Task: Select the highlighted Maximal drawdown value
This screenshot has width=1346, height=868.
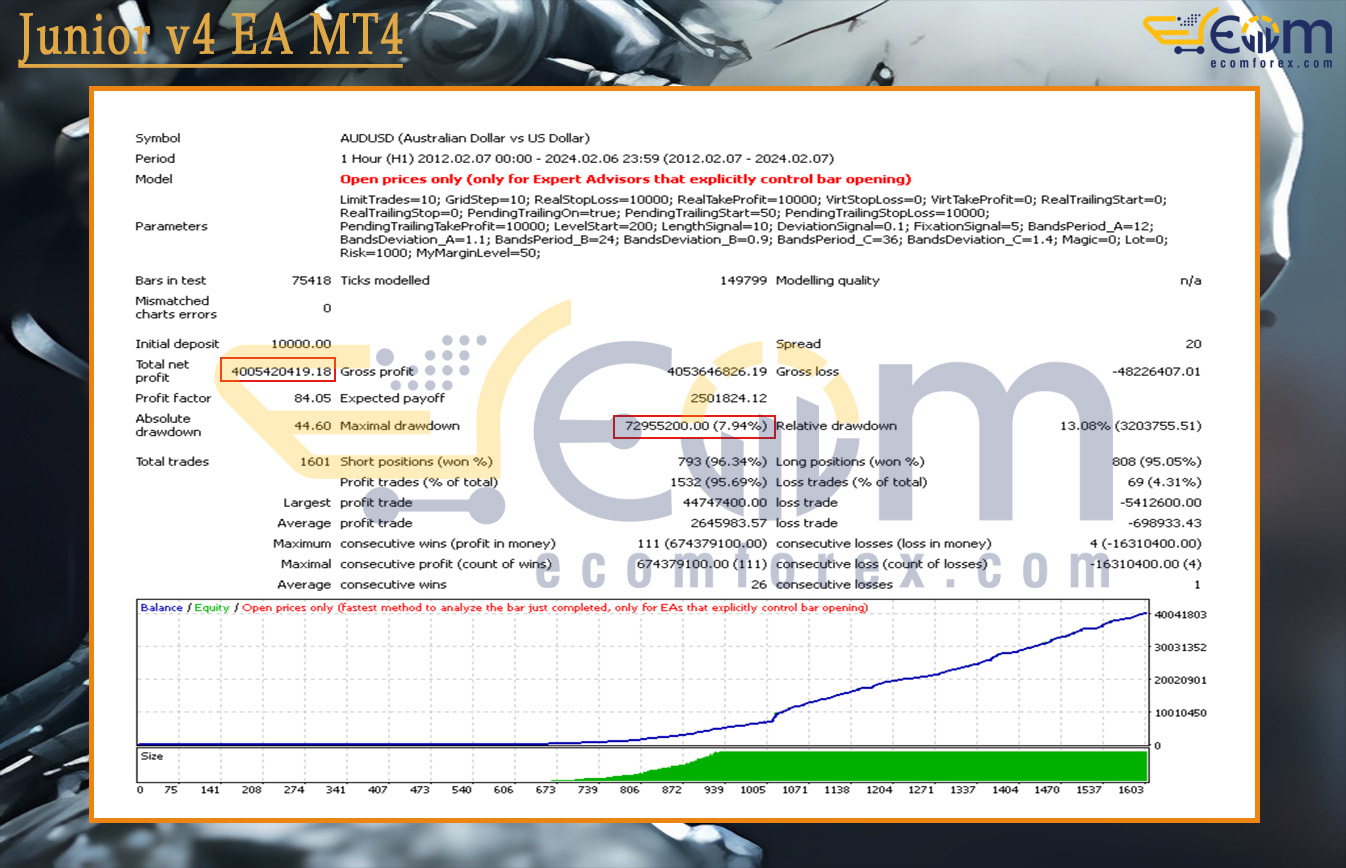Action: pos(694,426)
